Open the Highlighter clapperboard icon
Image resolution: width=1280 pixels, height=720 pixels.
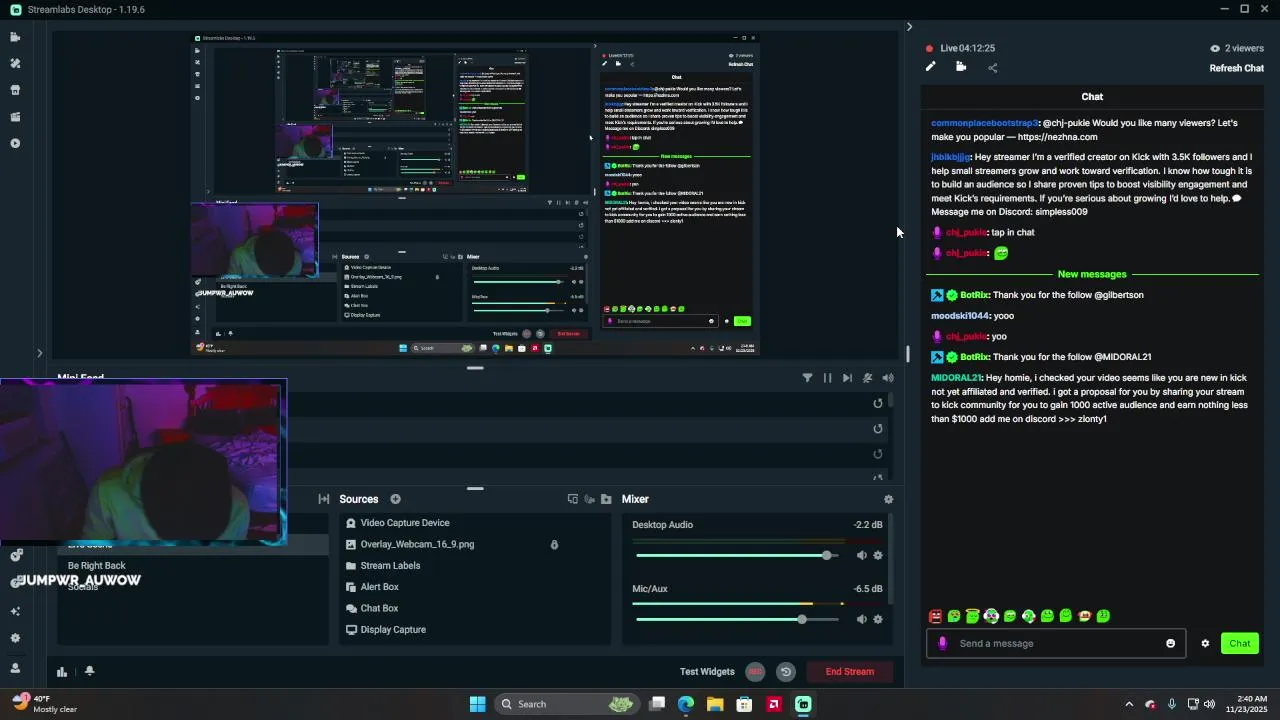[15, 117]
